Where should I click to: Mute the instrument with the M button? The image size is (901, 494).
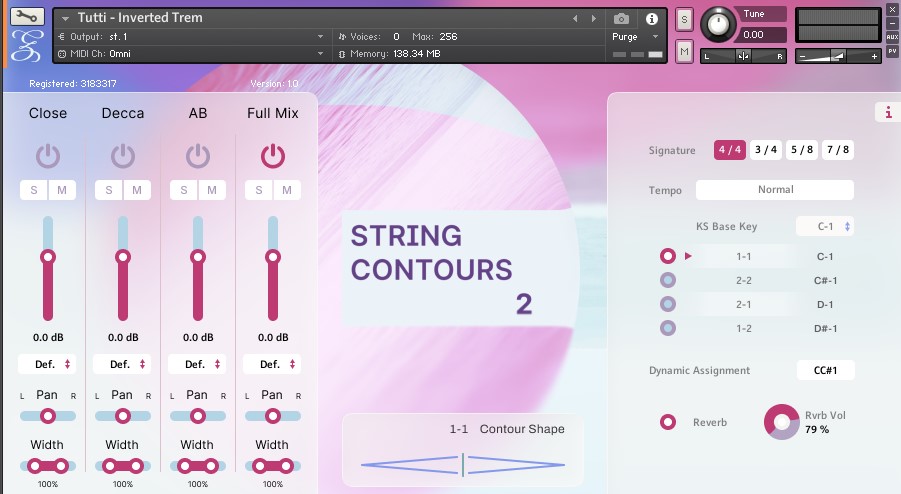tap(684, 51)
